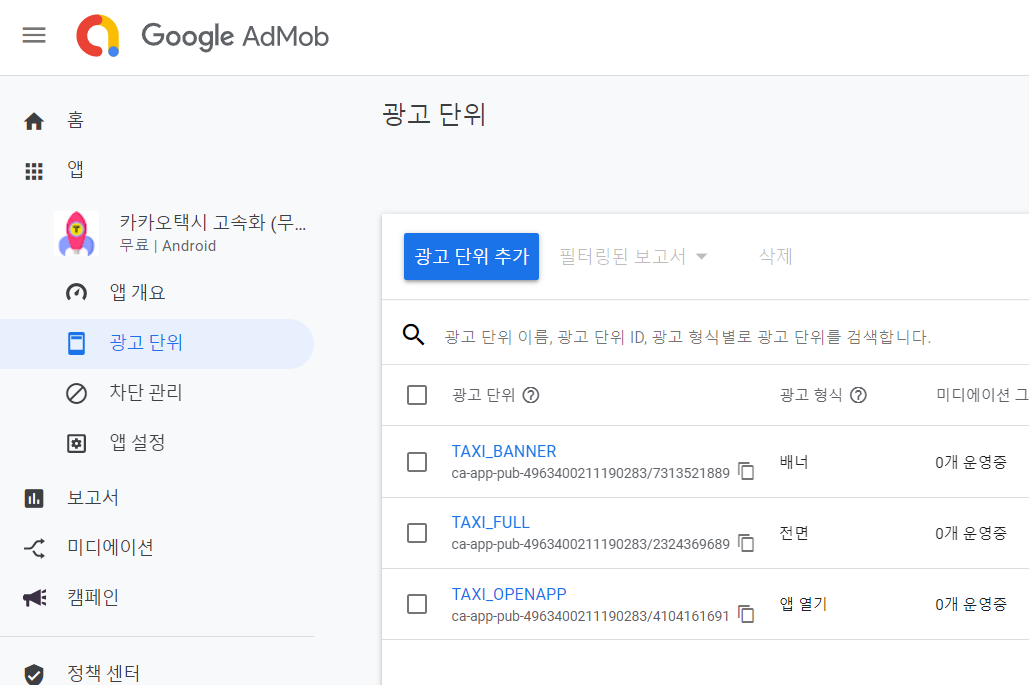
Task: Click the ad unit search field
Action: pos(687,337)
